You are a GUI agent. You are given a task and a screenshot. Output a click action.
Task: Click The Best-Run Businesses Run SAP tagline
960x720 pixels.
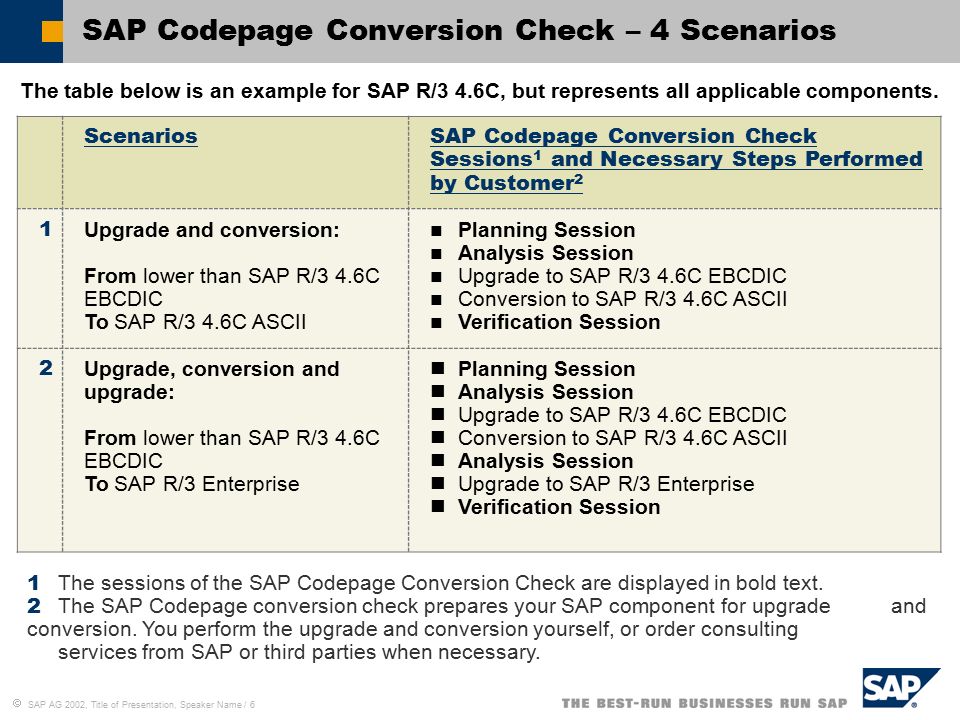(x=705, y=703)
